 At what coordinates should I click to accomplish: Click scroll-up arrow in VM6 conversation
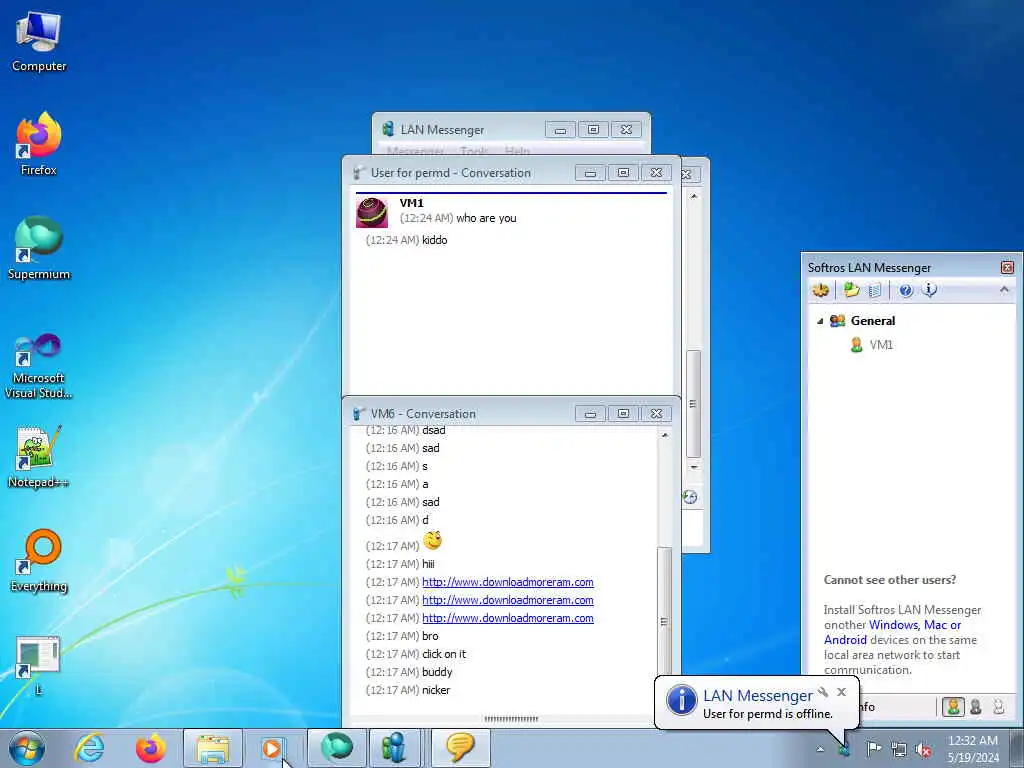(x=665, y=435)
